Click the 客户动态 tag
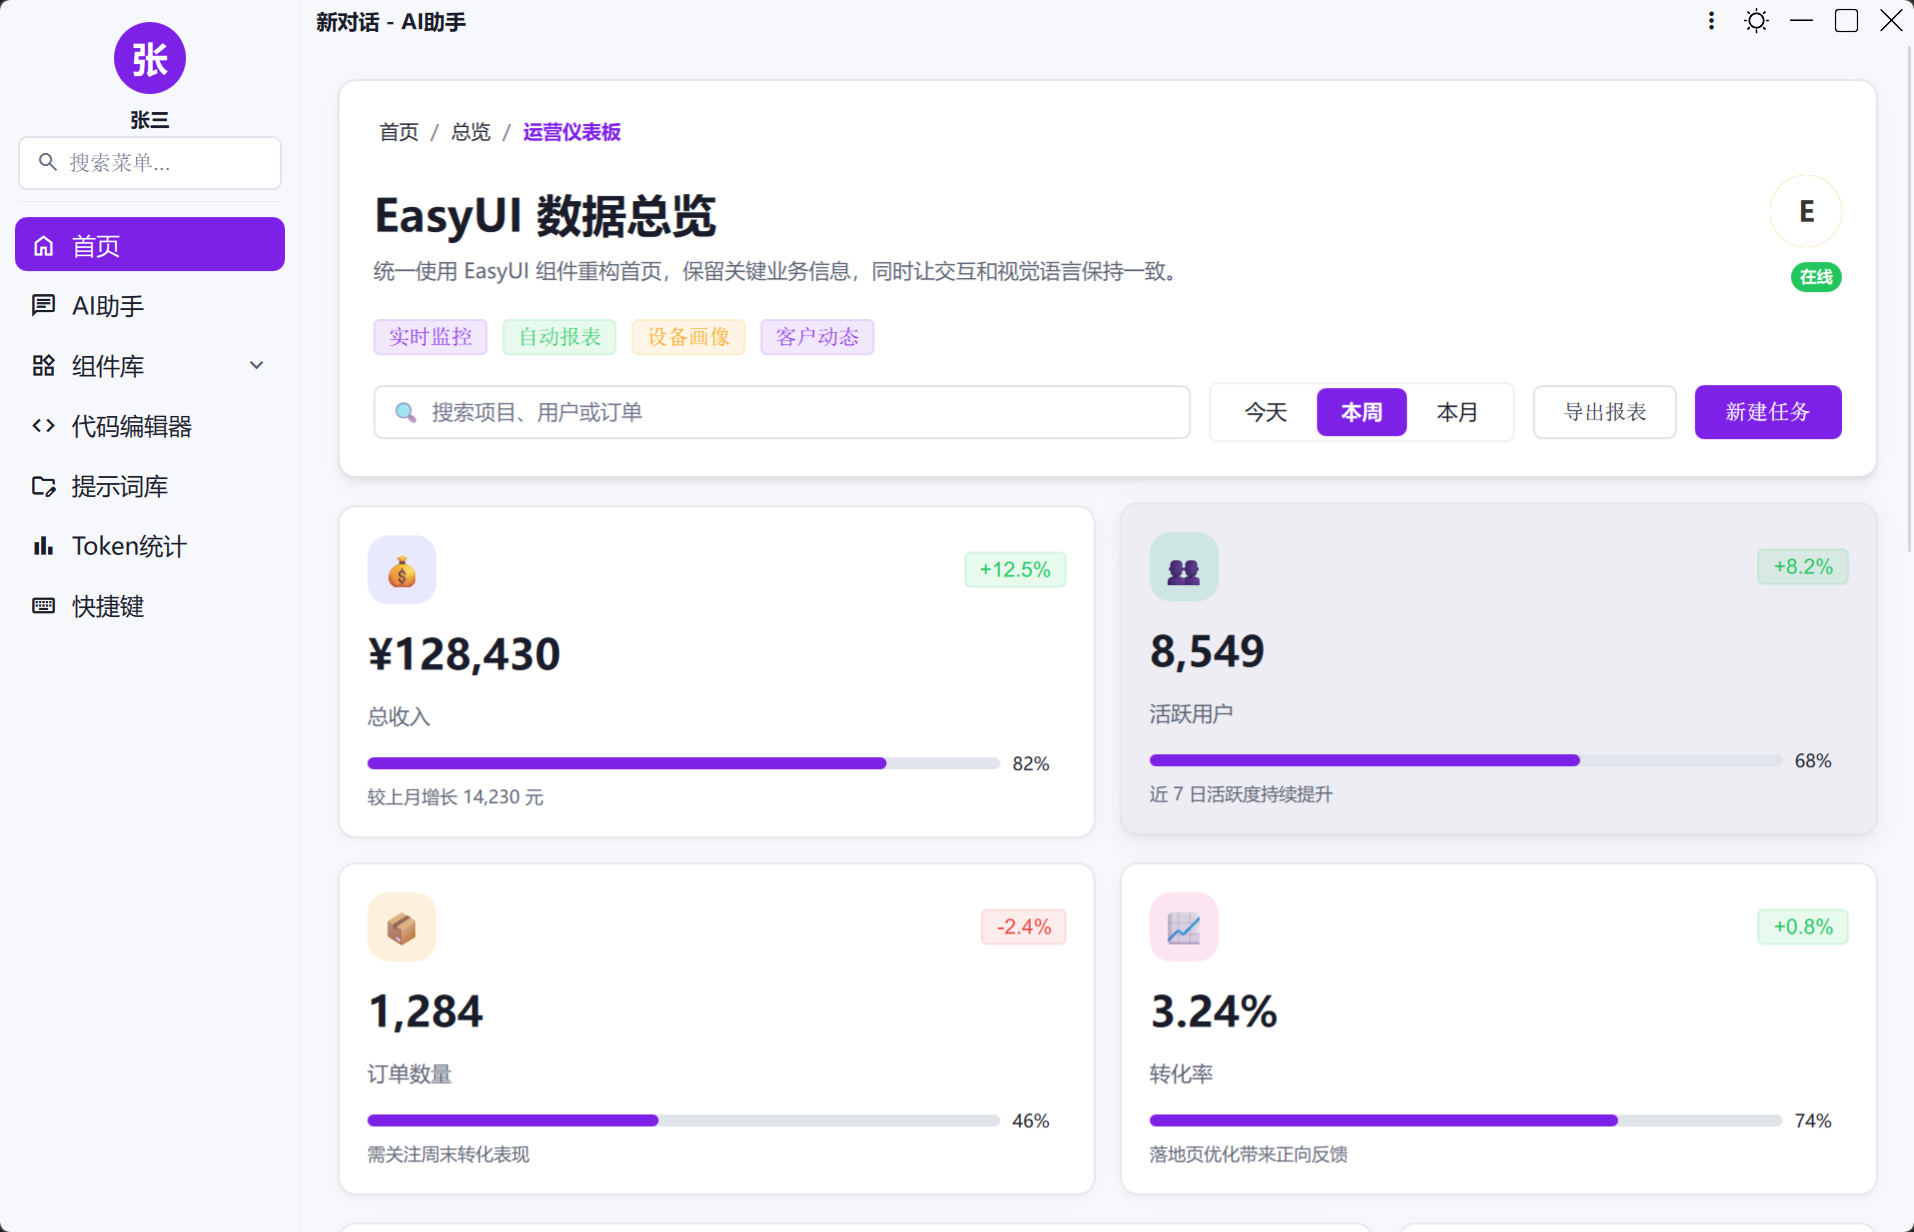Screen dimensions: 1914x1232 coord(817,337)
